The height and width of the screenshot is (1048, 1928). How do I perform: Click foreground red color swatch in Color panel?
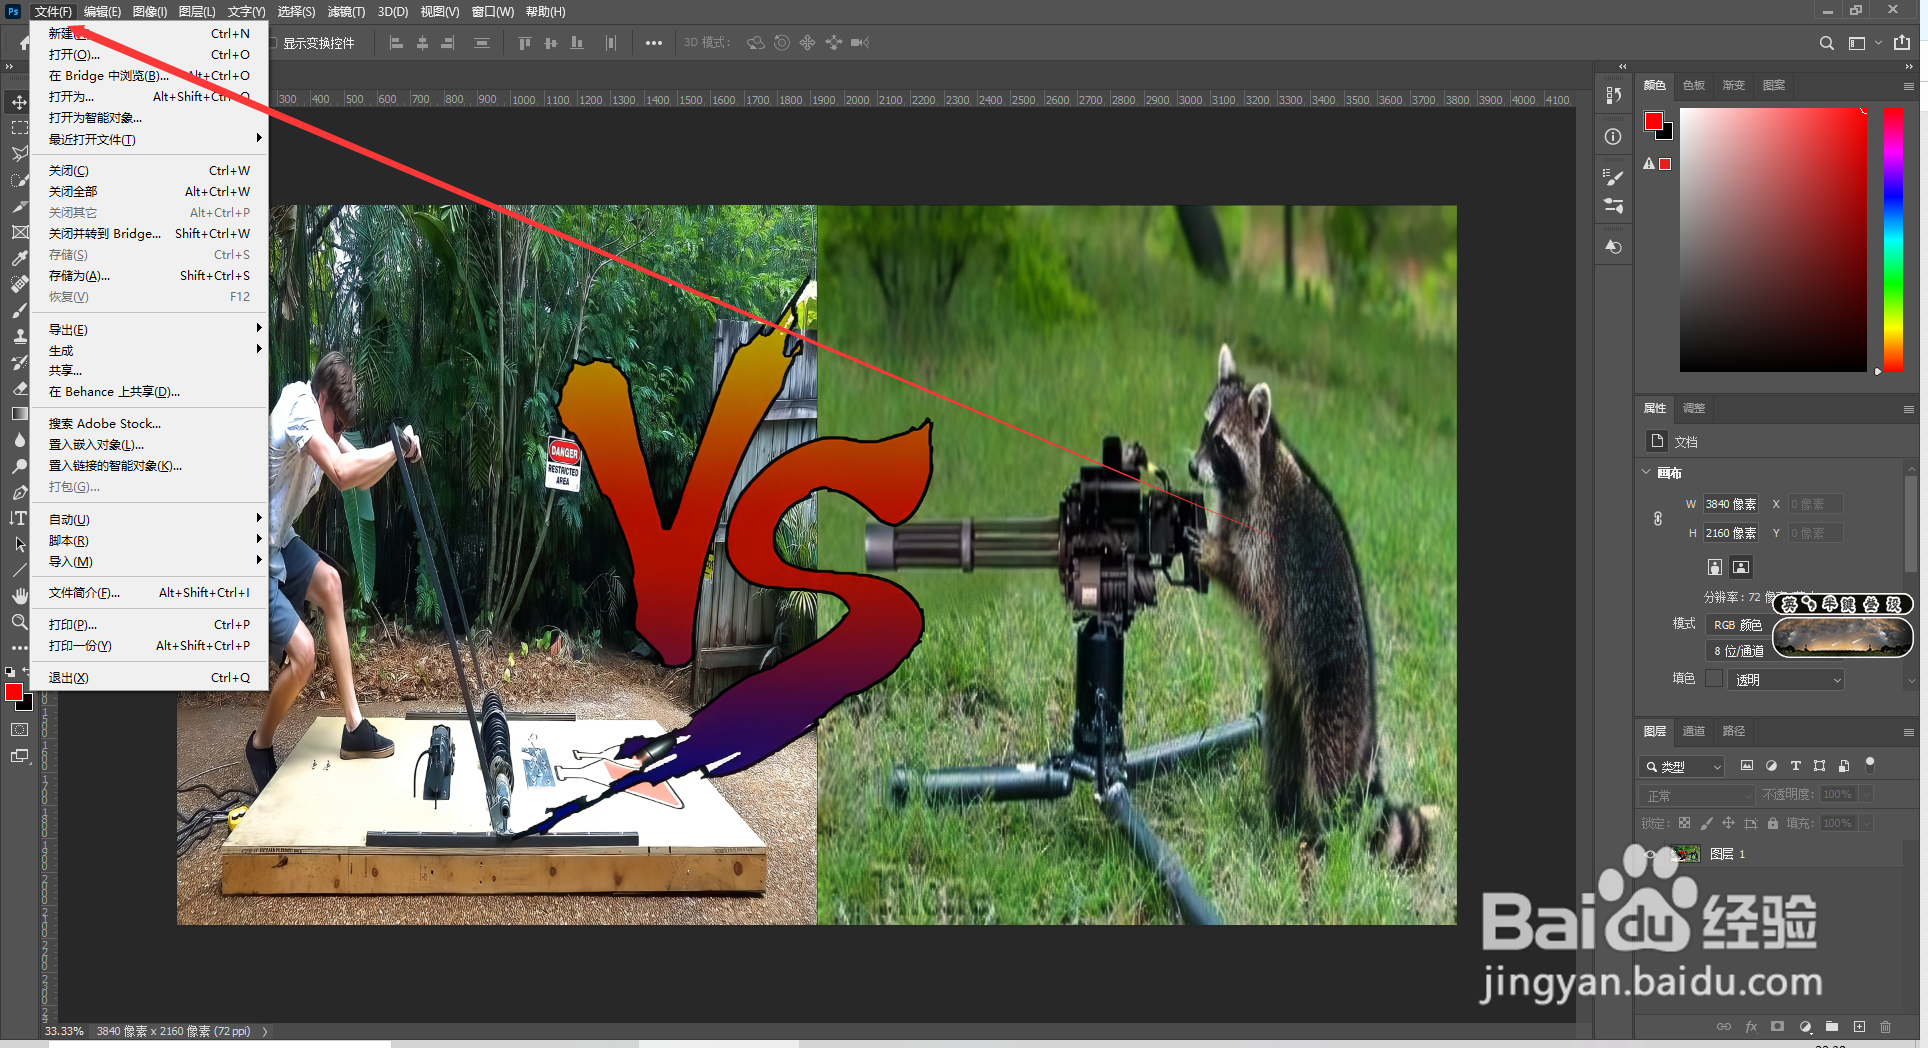(x=1654, y=122)
